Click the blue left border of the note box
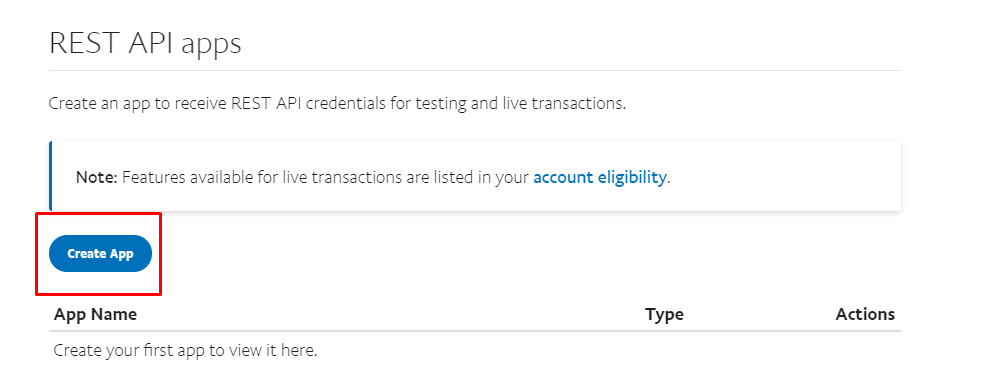This screenshot has height=382, width=981. click(x=50, y=176)
